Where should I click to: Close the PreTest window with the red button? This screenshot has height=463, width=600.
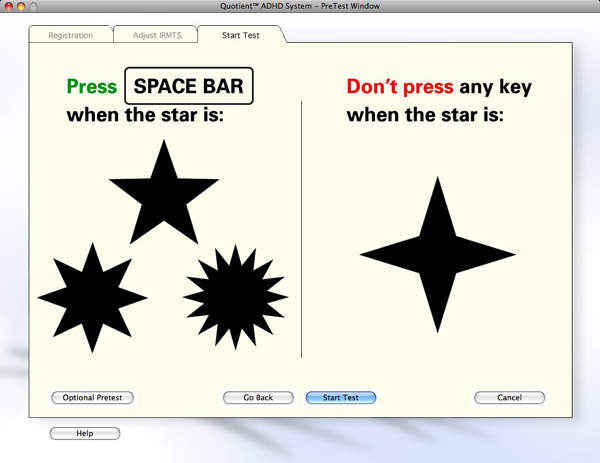[x=9, y=6]
